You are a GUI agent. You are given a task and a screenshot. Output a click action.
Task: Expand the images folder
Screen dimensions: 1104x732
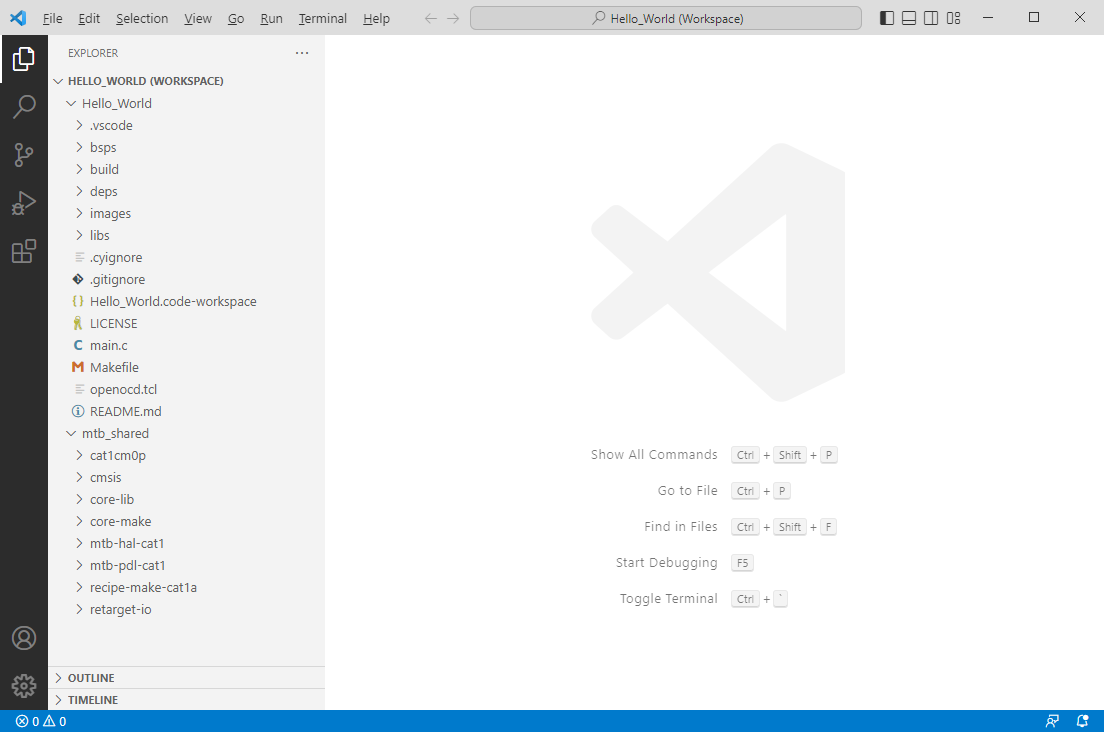[x=187, y=213]
